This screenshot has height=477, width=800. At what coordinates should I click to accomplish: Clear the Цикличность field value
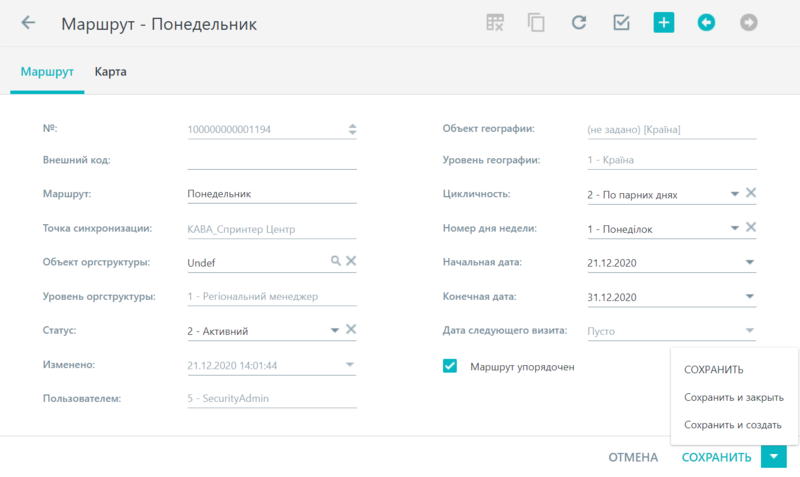coord(751,193)
